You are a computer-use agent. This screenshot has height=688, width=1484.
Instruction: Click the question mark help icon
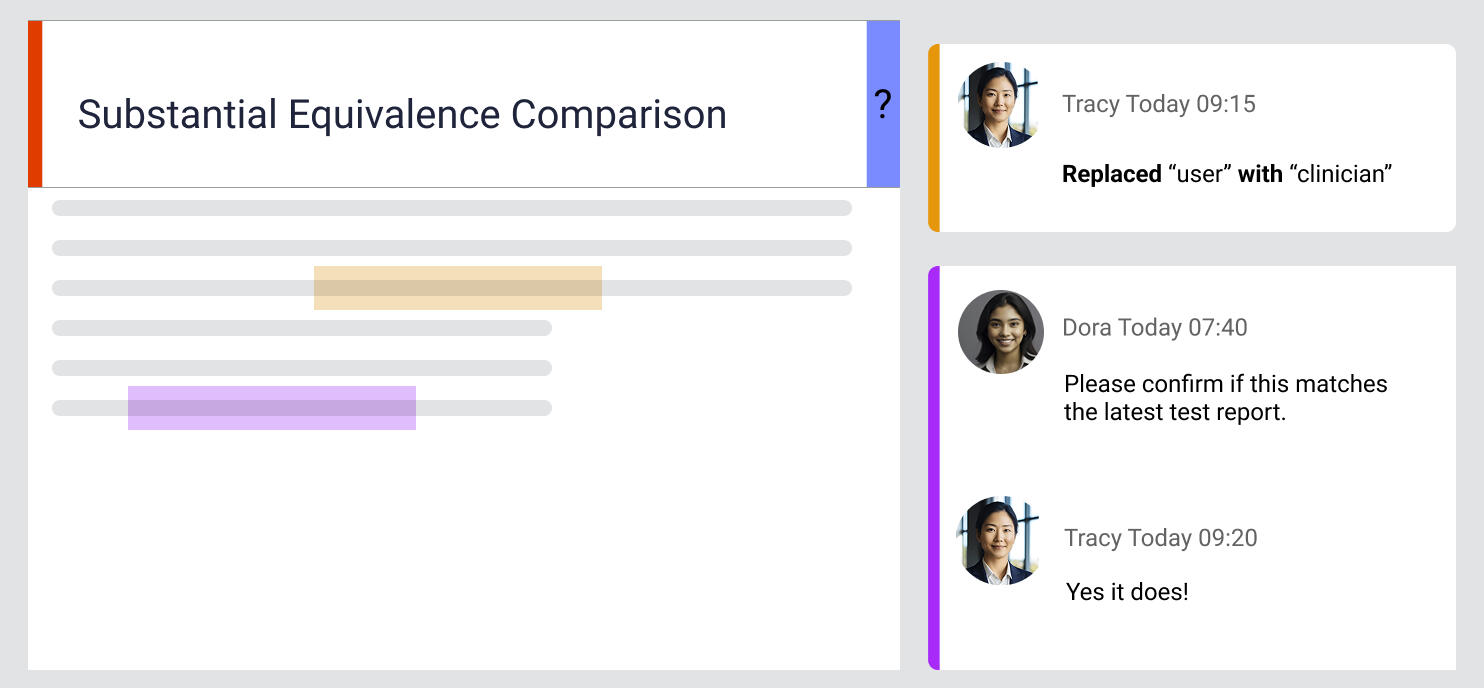pos(882,104)
